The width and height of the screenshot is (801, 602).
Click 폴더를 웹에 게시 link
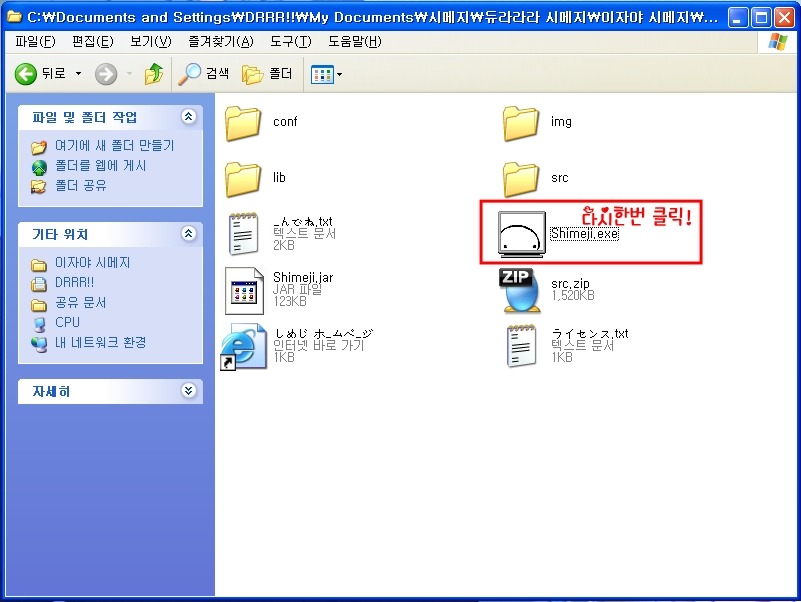click(x=101, y=166)
